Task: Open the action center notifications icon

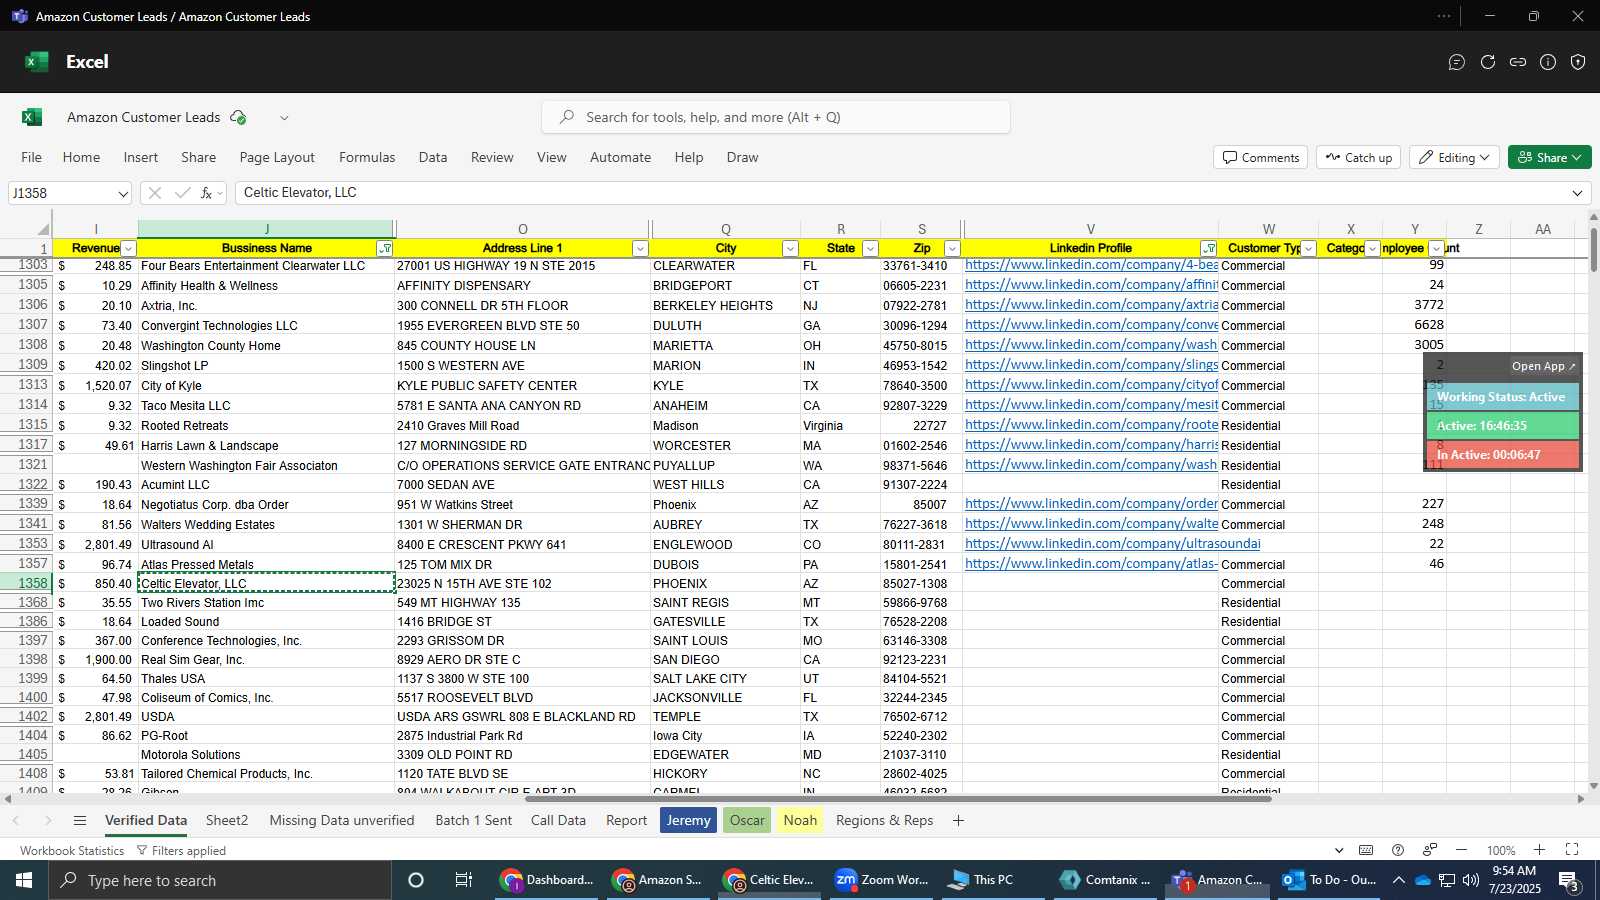Action: click(x=1570, y=880)
